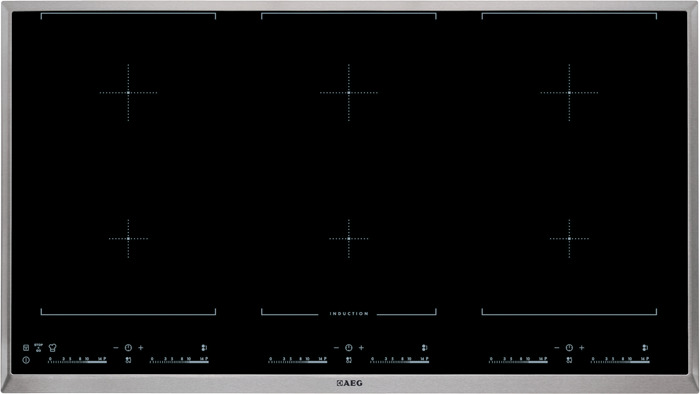Image resolution: width=700 pixels, height=394 pixels.
Task: Toggle the middle zone bridge function
Action: tap(425, 348)
